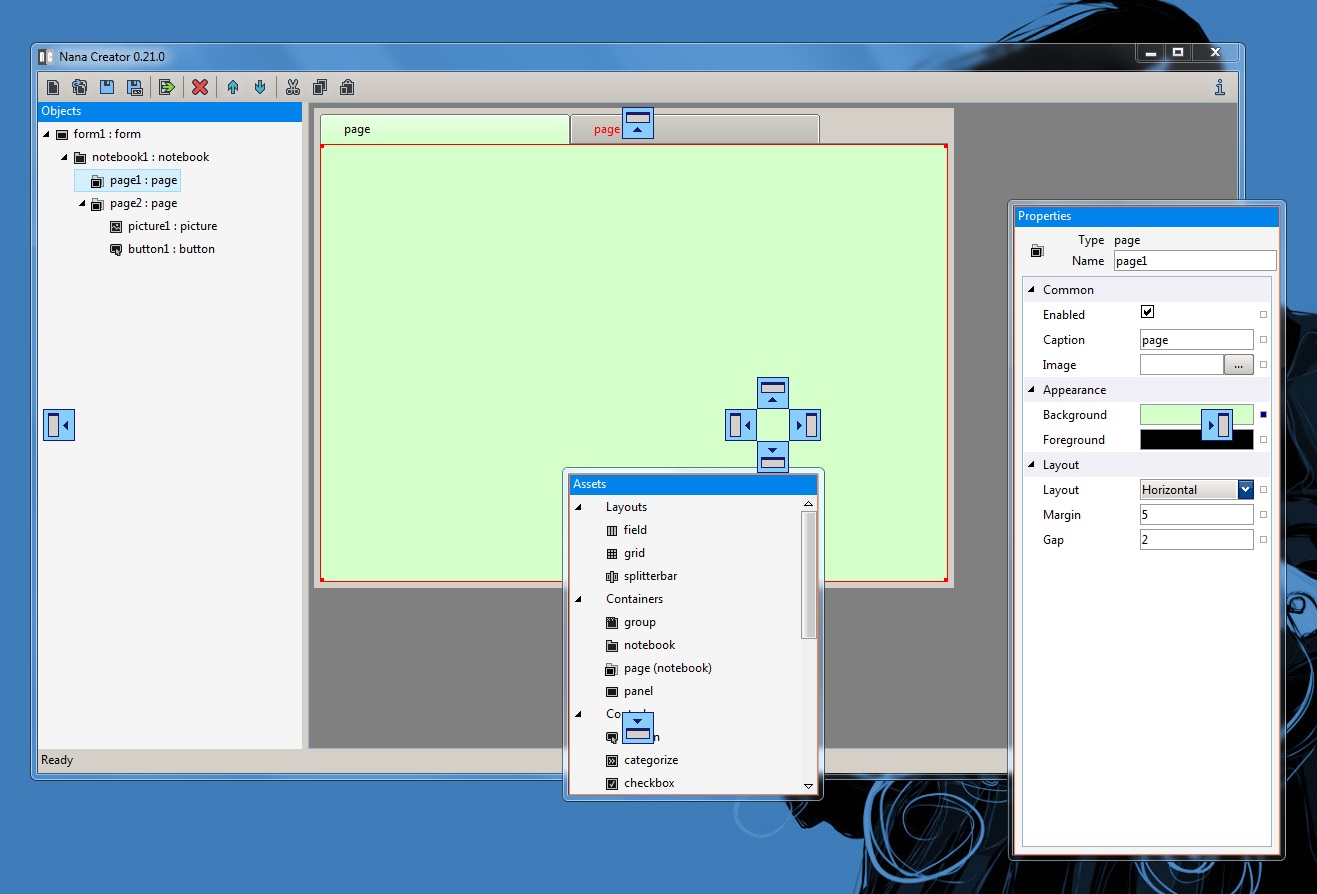Toggle the filled square beside Background swatch
Viewport: 1317px width, 894px height.
point(1263,415)
